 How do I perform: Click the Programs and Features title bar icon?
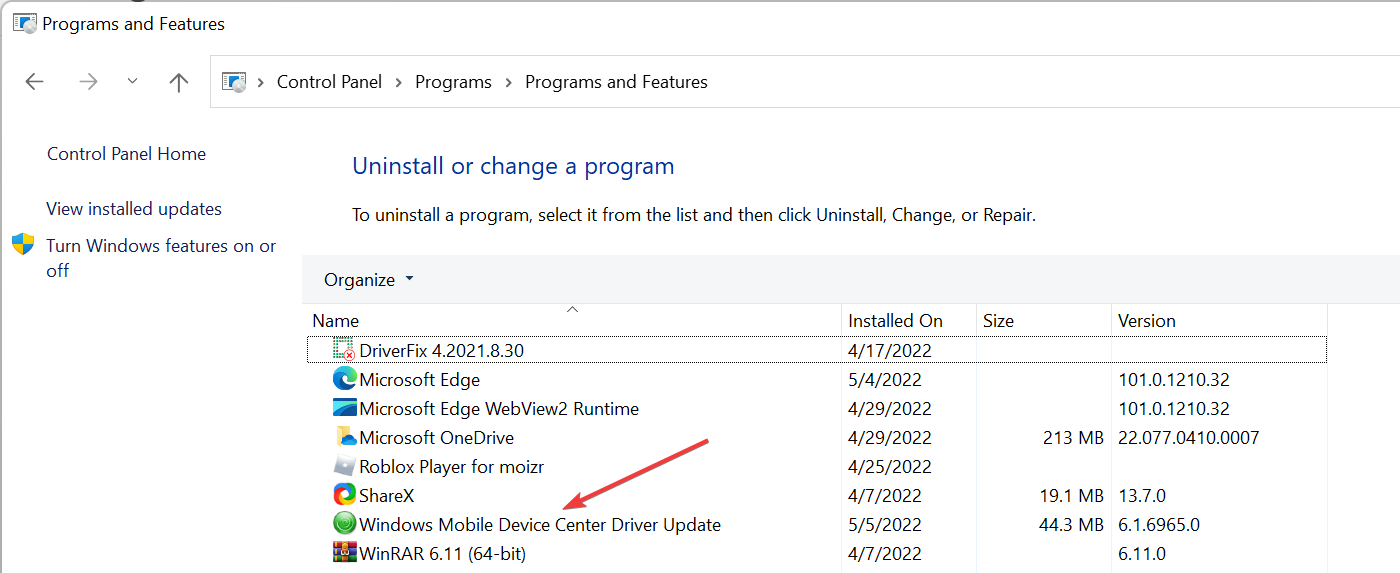[x=25, y=23]
